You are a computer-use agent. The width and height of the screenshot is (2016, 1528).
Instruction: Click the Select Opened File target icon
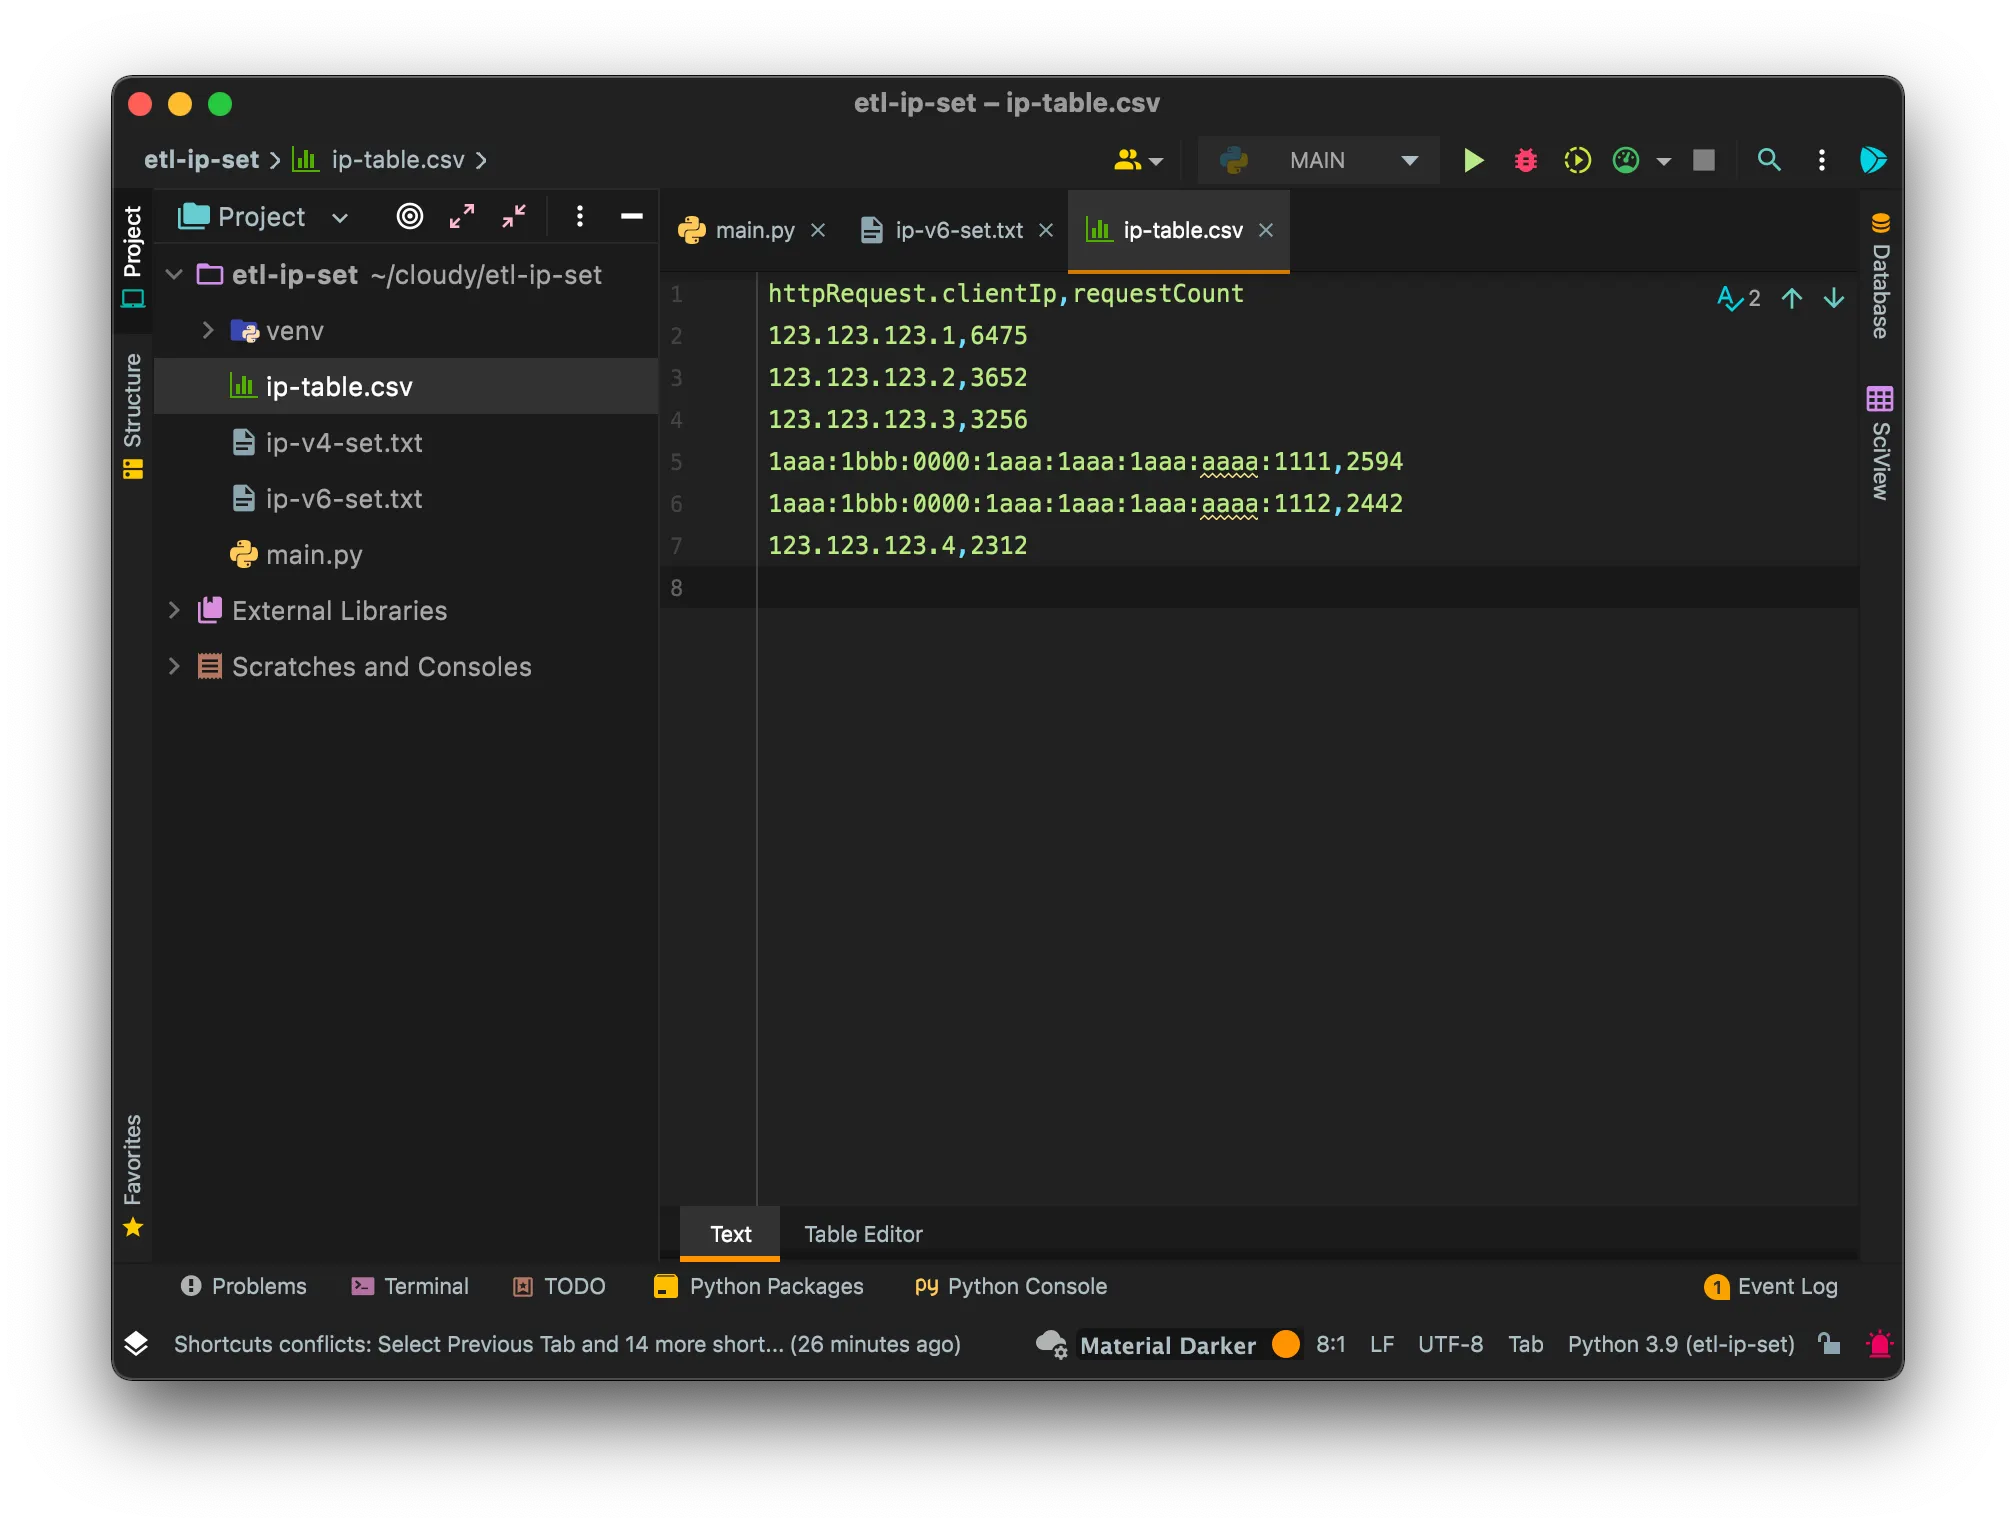(x=410, y=216)
